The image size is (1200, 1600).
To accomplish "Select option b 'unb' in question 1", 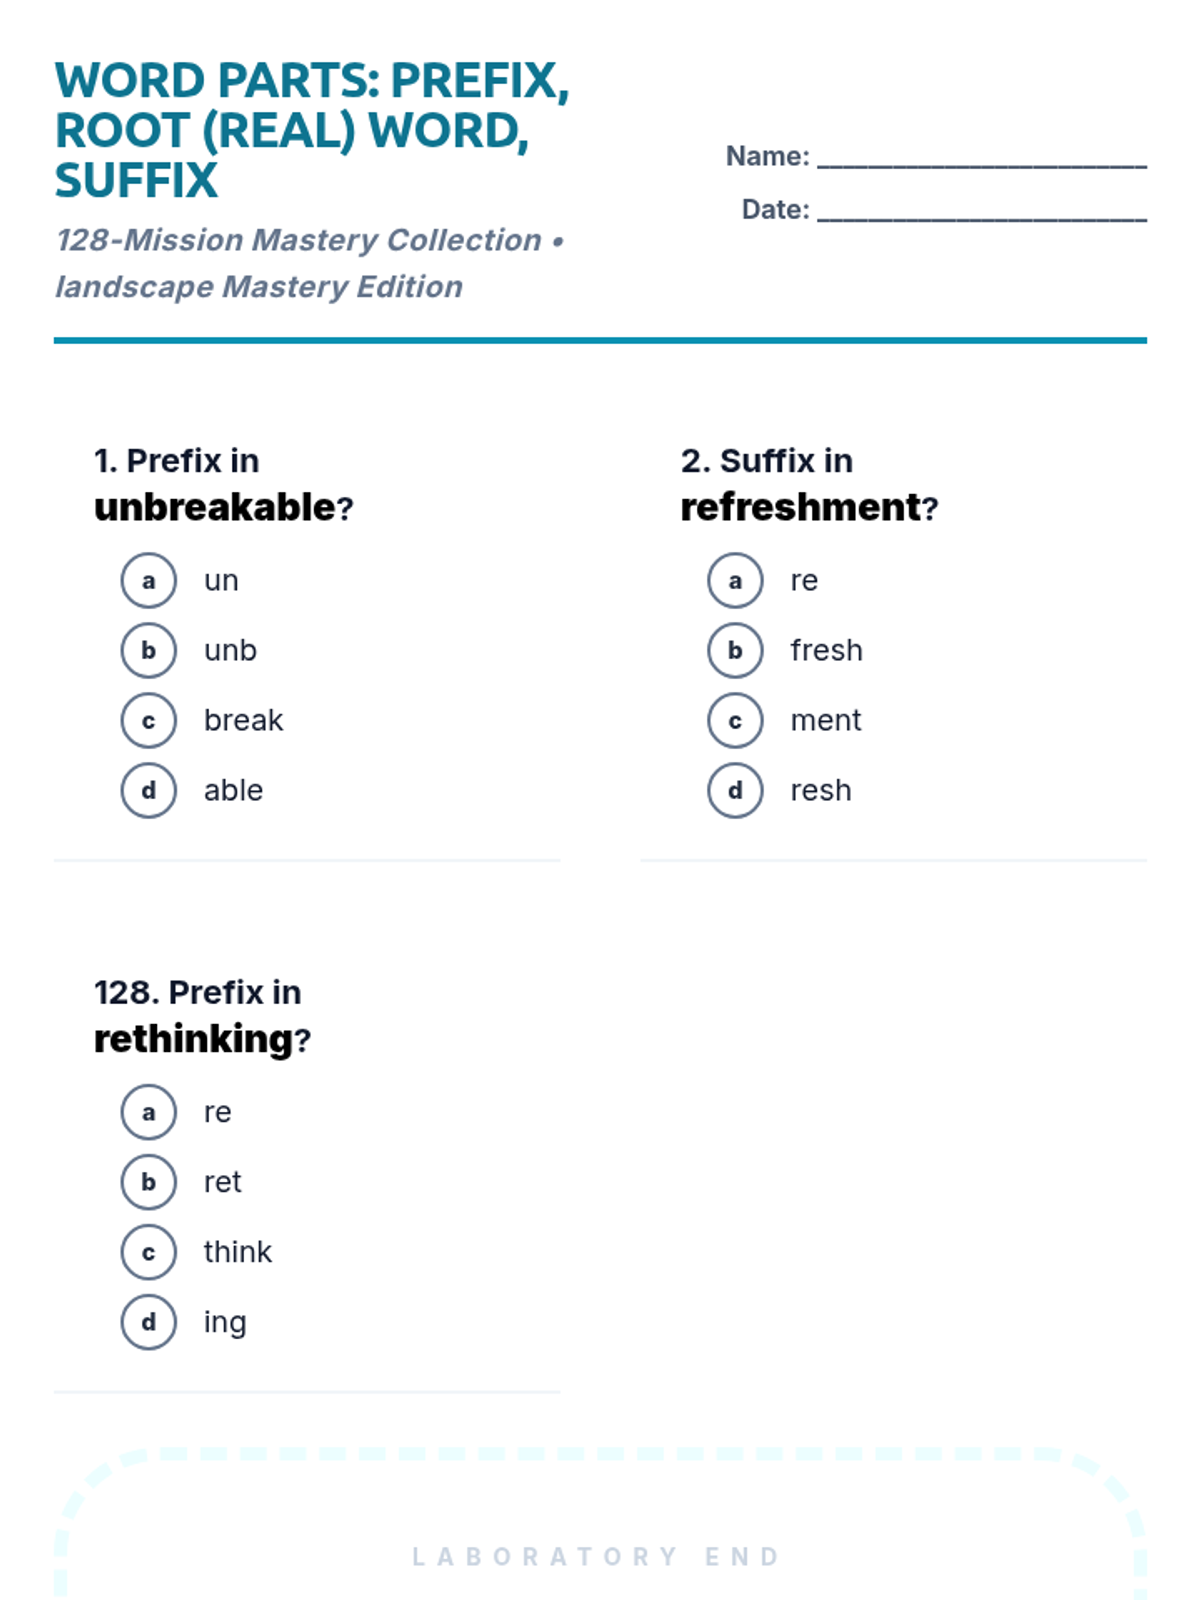I will (x=149, y=651).
